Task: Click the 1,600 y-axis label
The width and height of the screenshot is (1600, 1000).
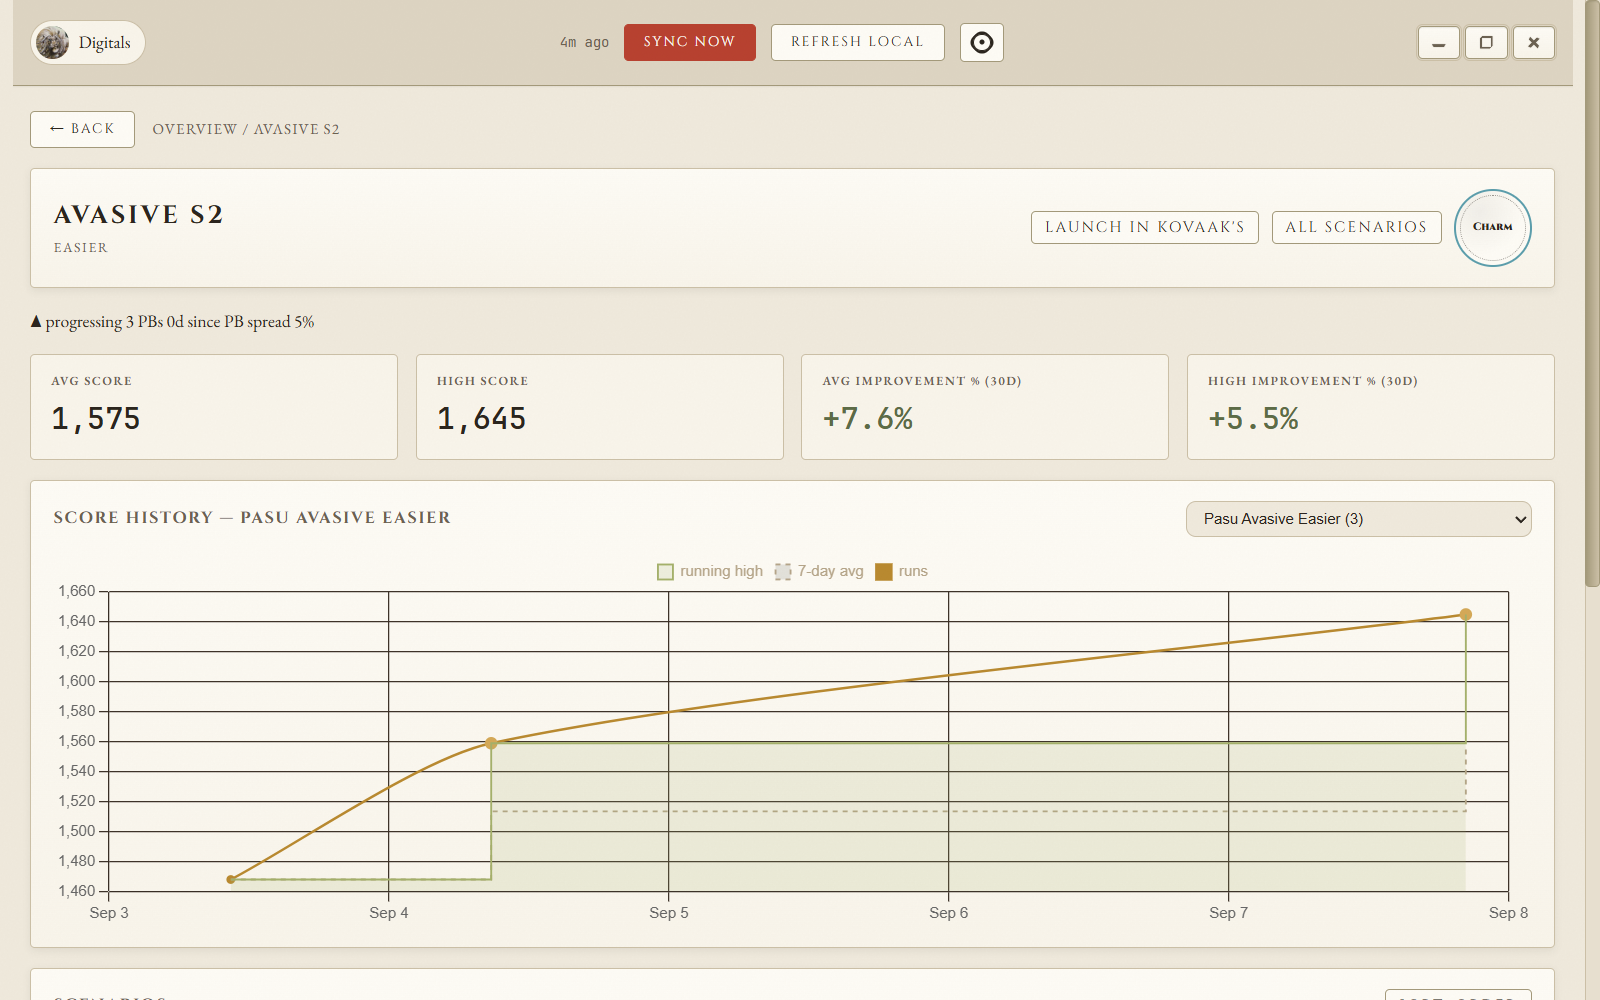Action: [76, 681]
